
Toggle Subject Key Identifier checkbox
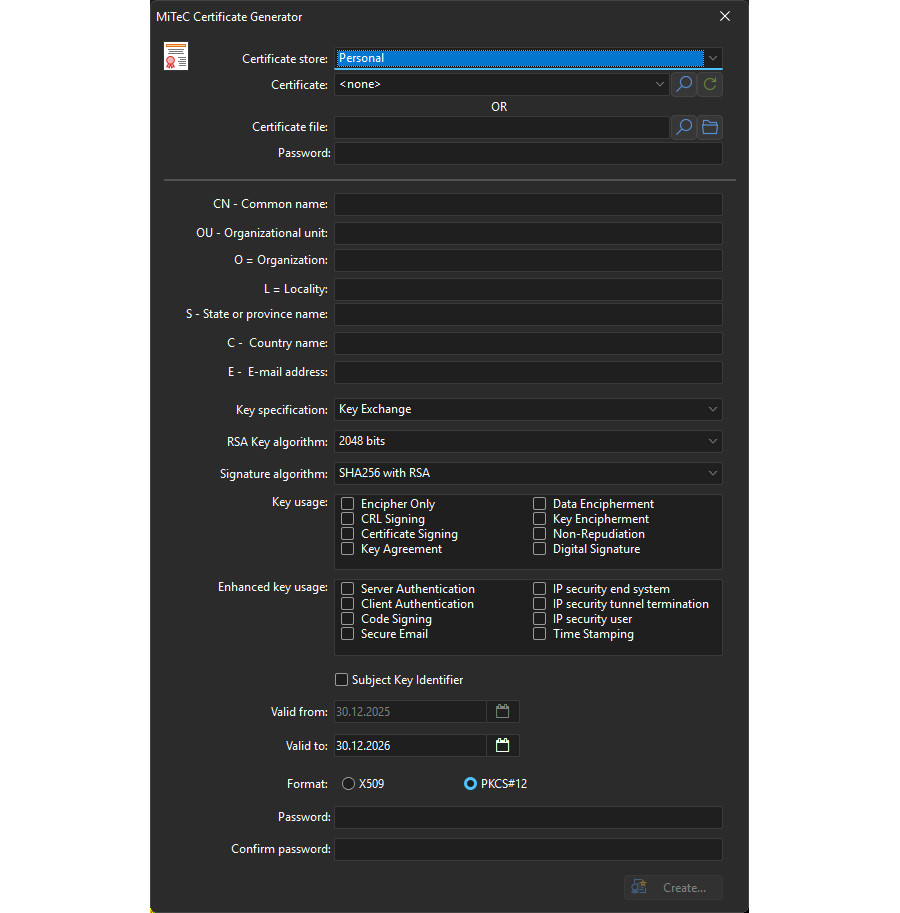point(342,680)
